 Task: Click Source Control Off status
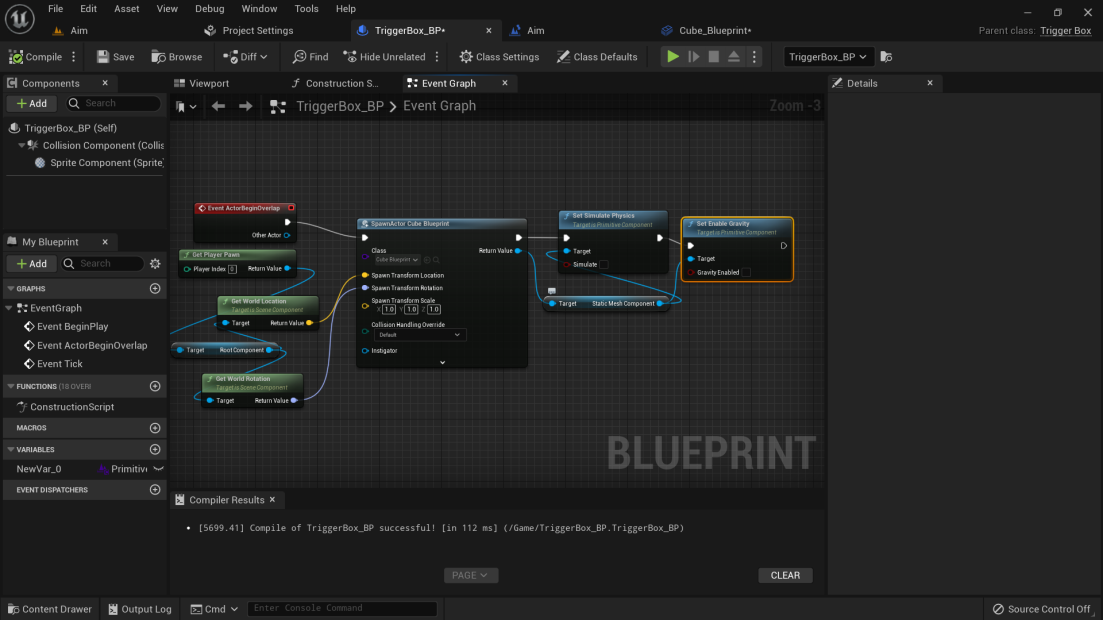coord(1042,609)
